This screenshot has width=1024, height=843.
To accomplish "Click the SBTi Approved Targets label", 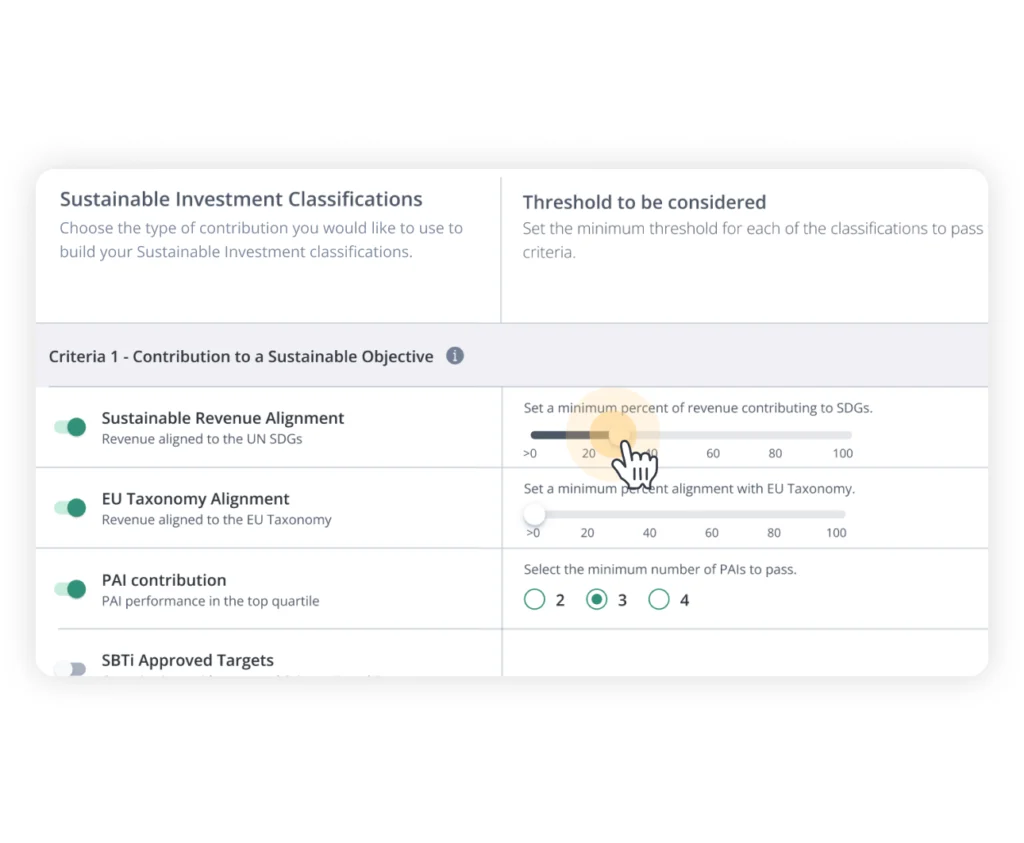I will point(188,660).
